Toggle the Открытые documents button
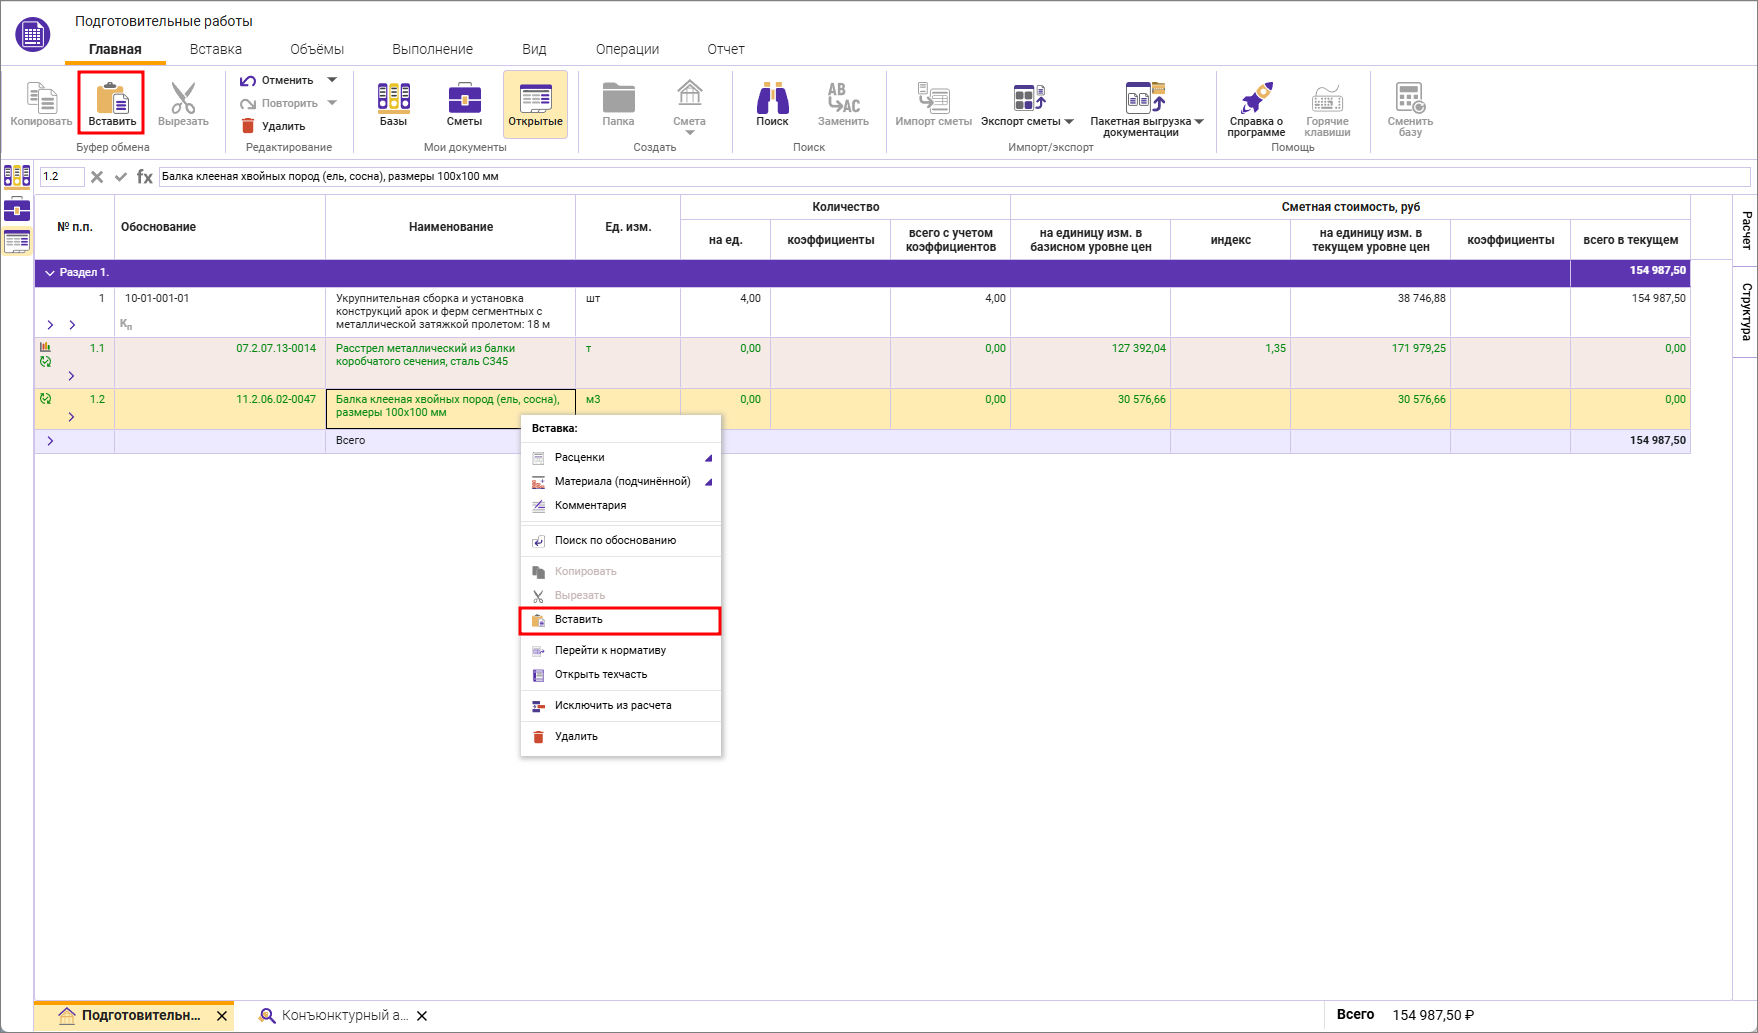 (535, 103)
